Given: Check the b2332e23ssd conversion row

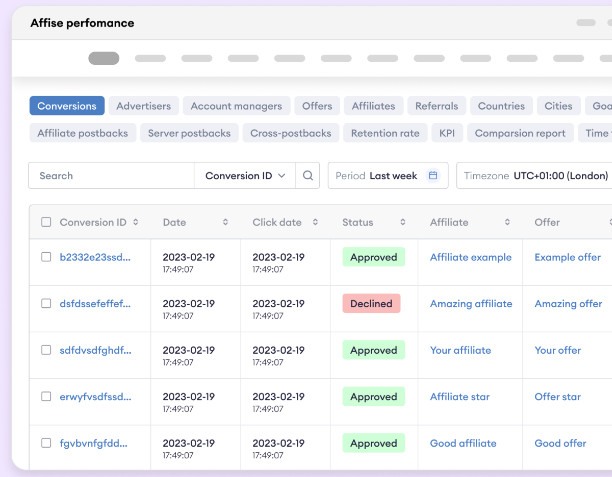Looking at the screenshot, I should (x=46, y=257).
